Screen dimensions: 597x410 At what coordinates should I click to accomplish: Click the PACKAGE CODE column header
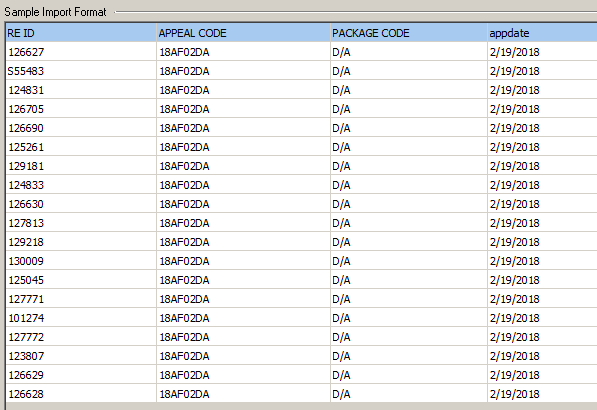(x=409, y=33)
